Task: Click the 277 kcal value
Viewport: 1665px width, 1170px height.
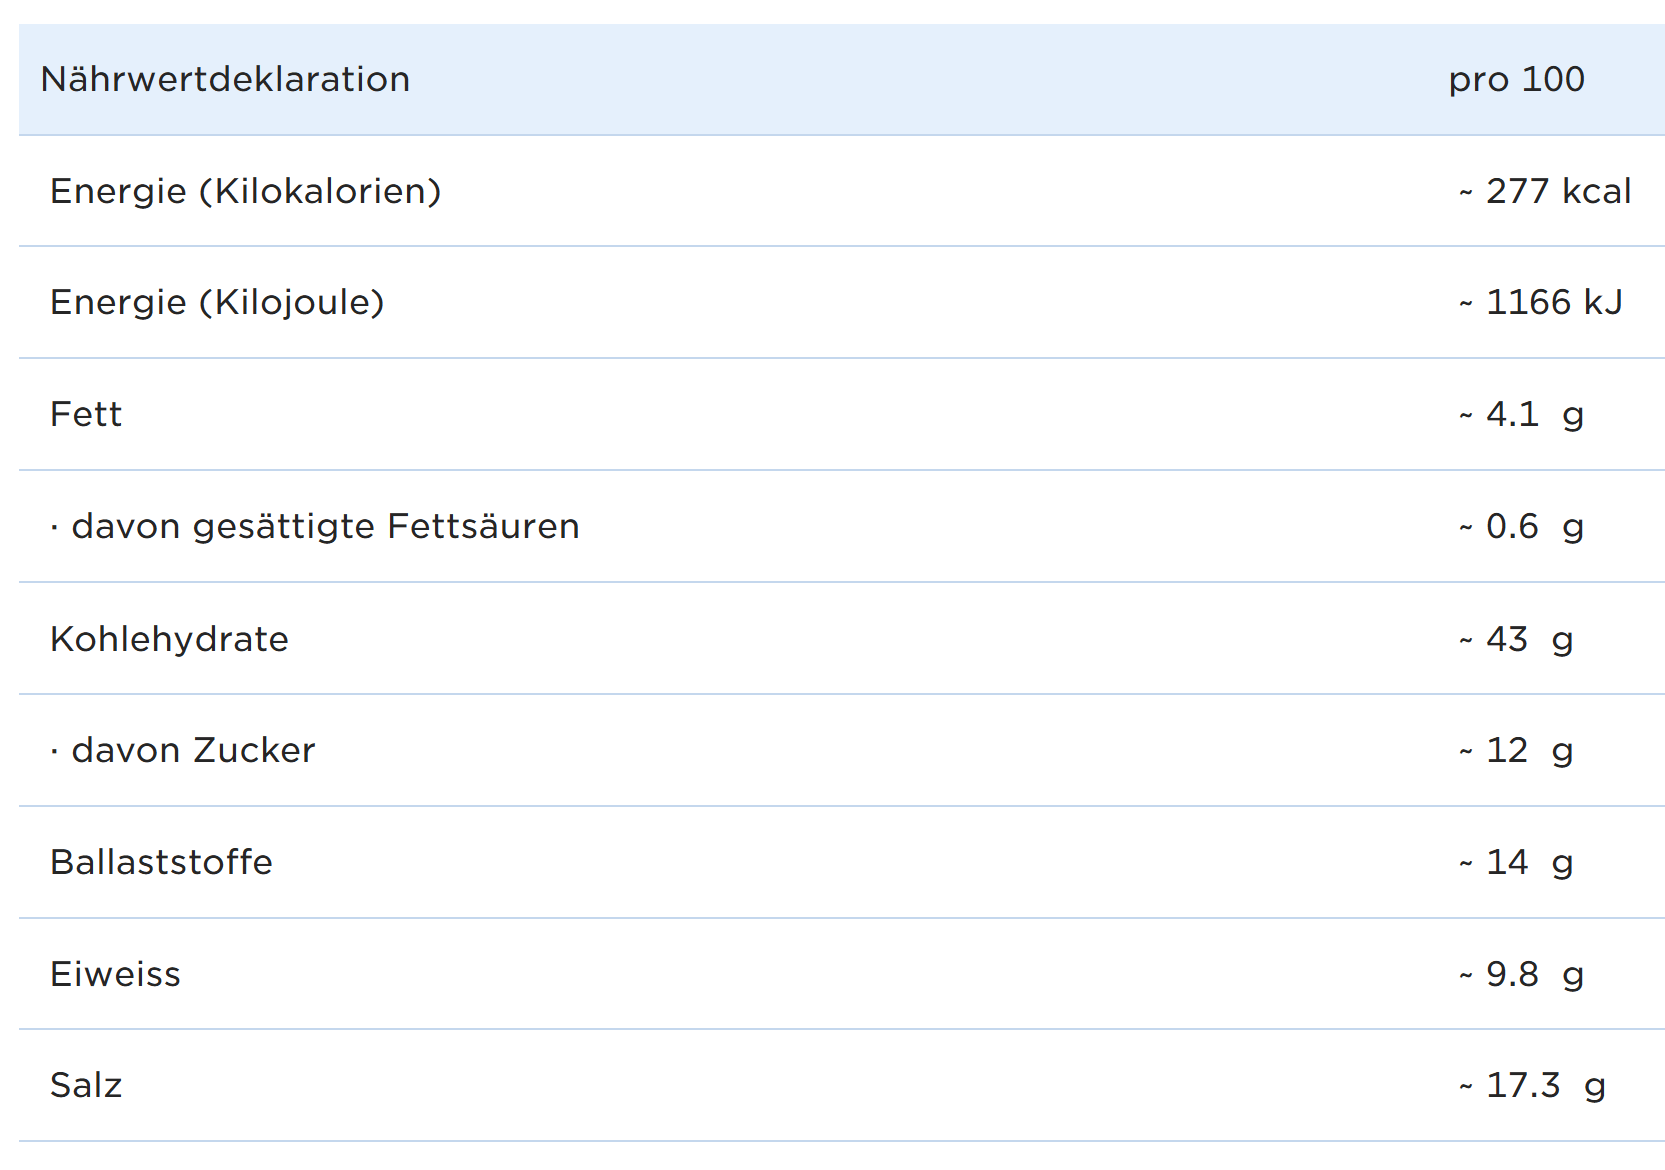Action: (x=1545, y=191)
